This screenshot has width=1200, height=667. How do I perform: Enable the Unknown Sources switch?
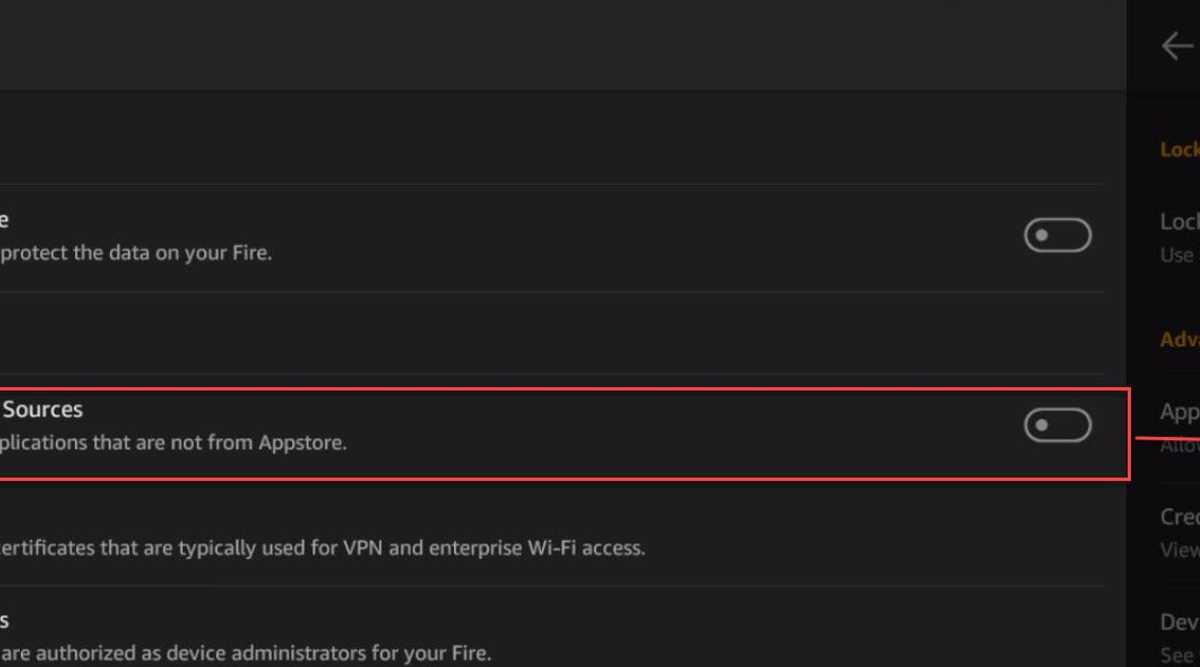pyautogui.click(x=1057, y=425)
